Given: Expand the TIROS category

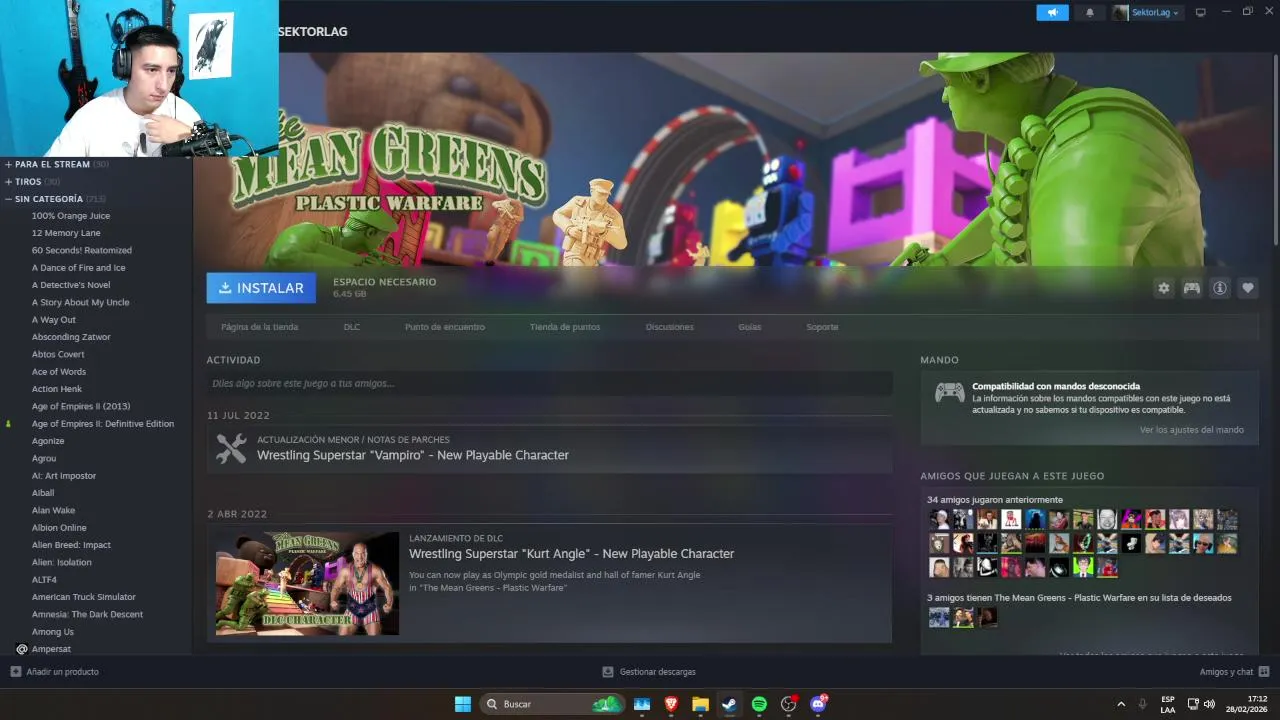Looking at the screenshot, I should click(x=32, y=182).
